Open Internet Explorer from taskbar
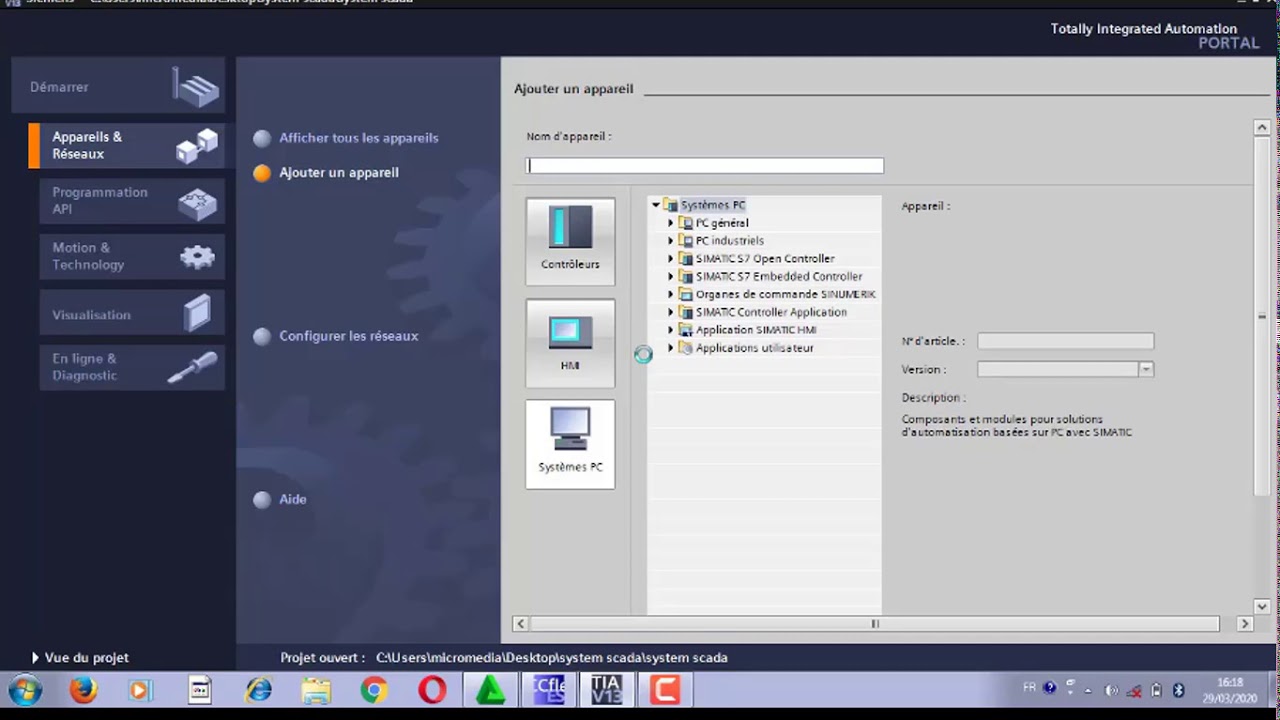1280x720 pixels. pos(258,690)
